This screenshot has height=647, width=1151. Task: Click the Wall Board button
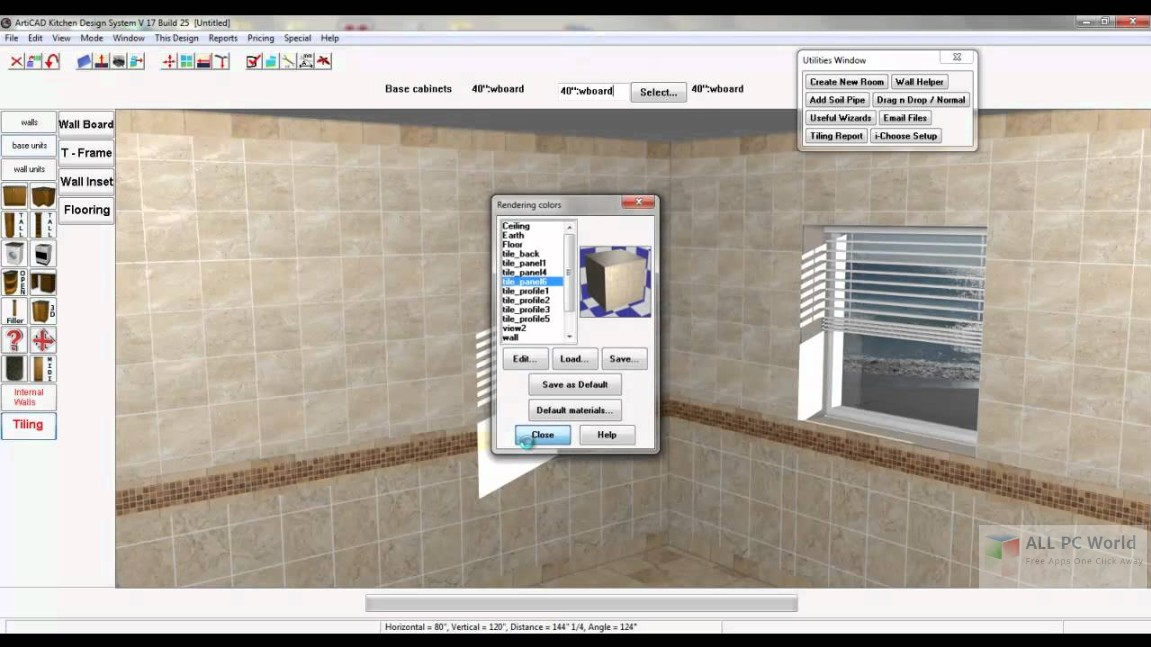(x=86, y=124)
